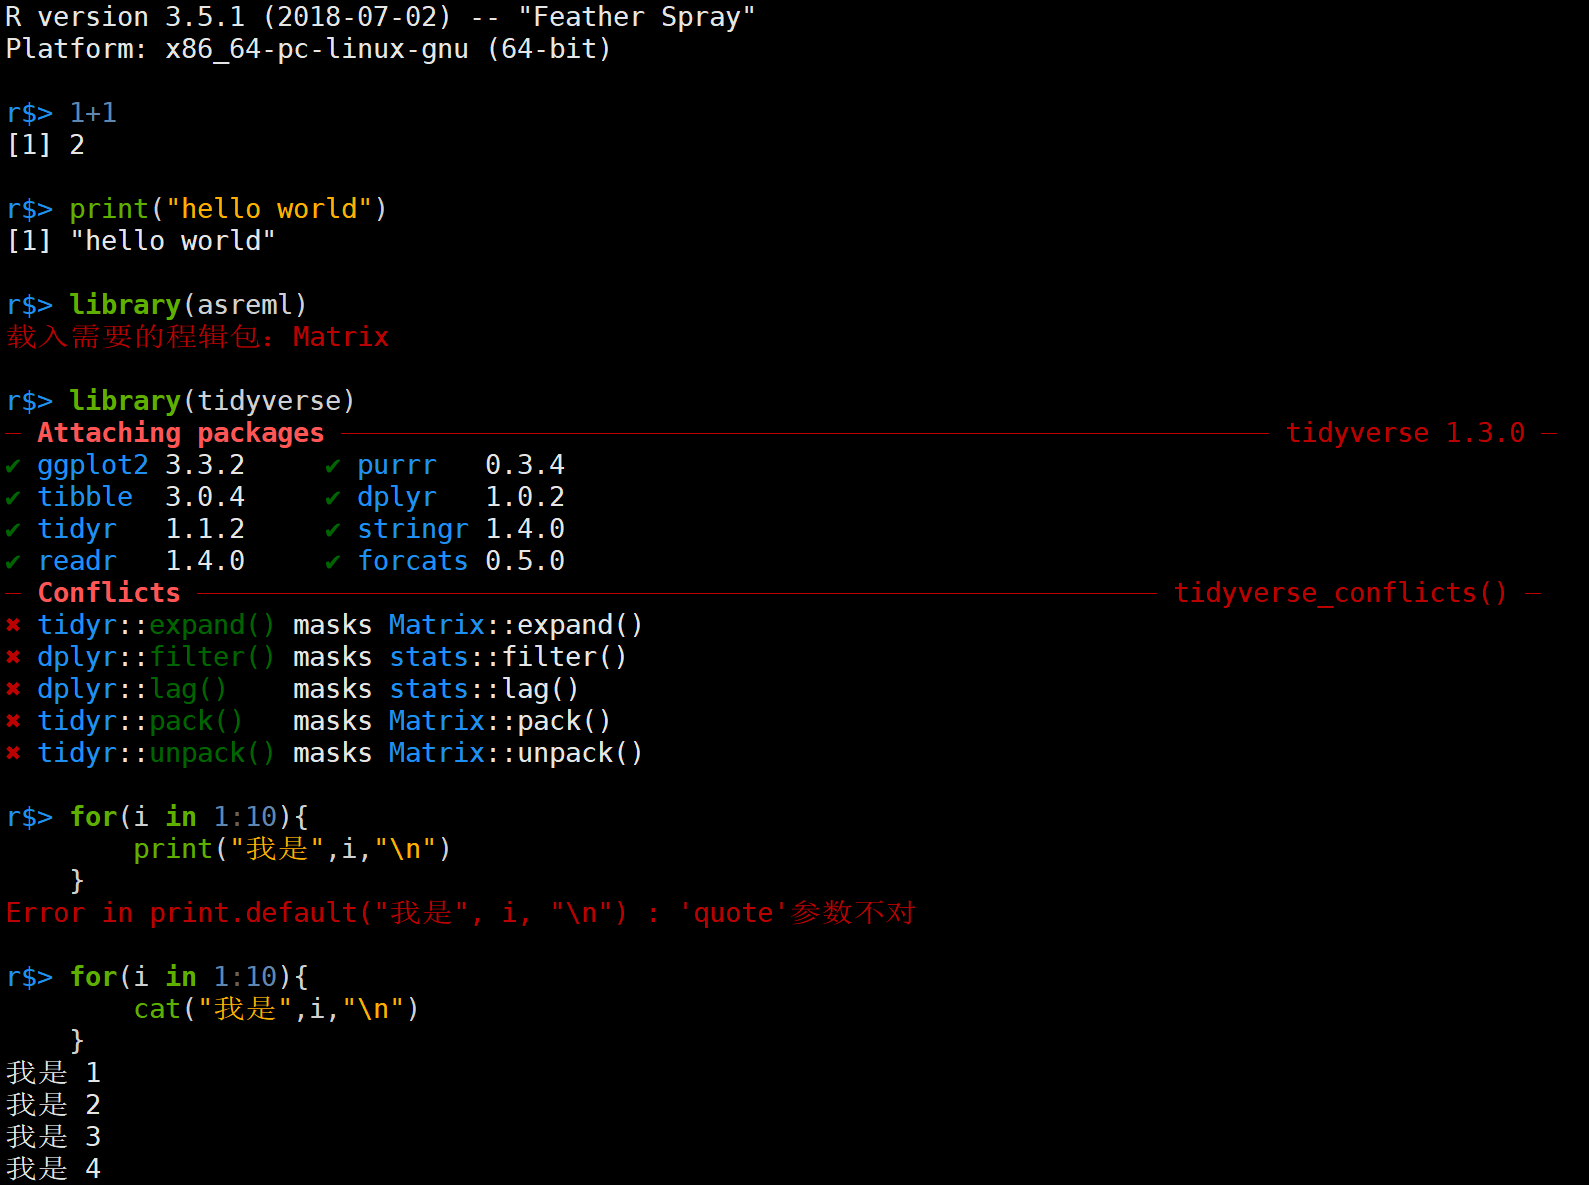Click the '我是 2' output line
1589x1185 pixels.
tap(54, 1105)
